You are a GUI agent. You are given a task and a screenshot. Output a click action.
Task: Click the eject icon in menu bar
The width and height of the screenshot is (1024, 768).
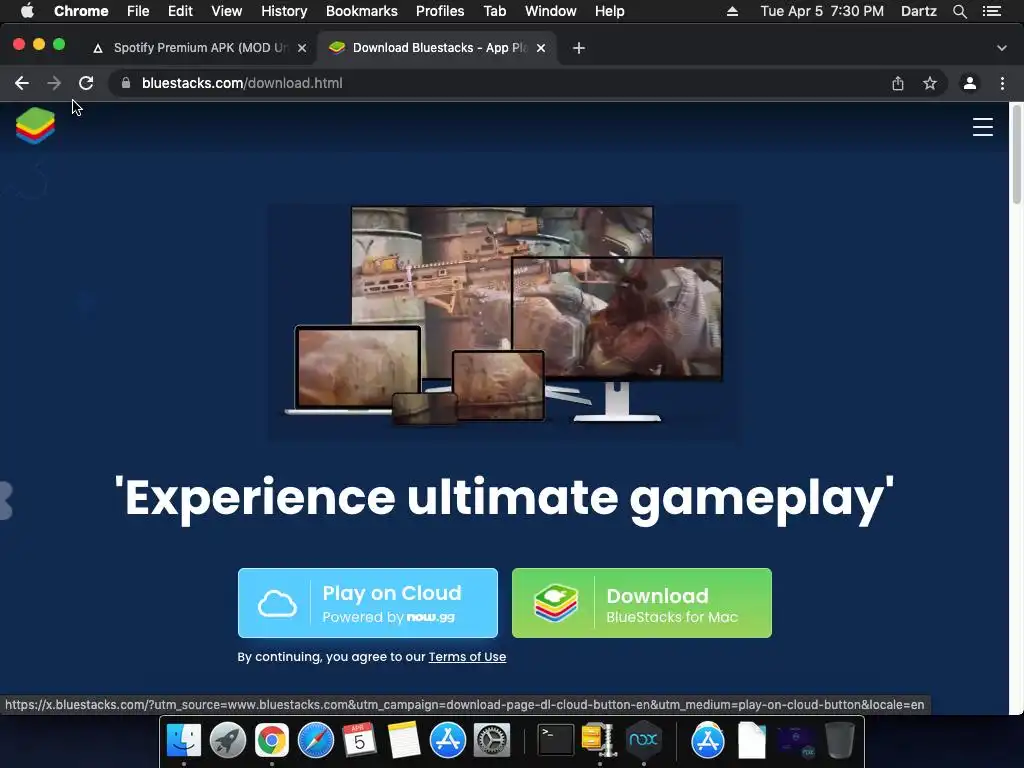[x=732, y=11]
